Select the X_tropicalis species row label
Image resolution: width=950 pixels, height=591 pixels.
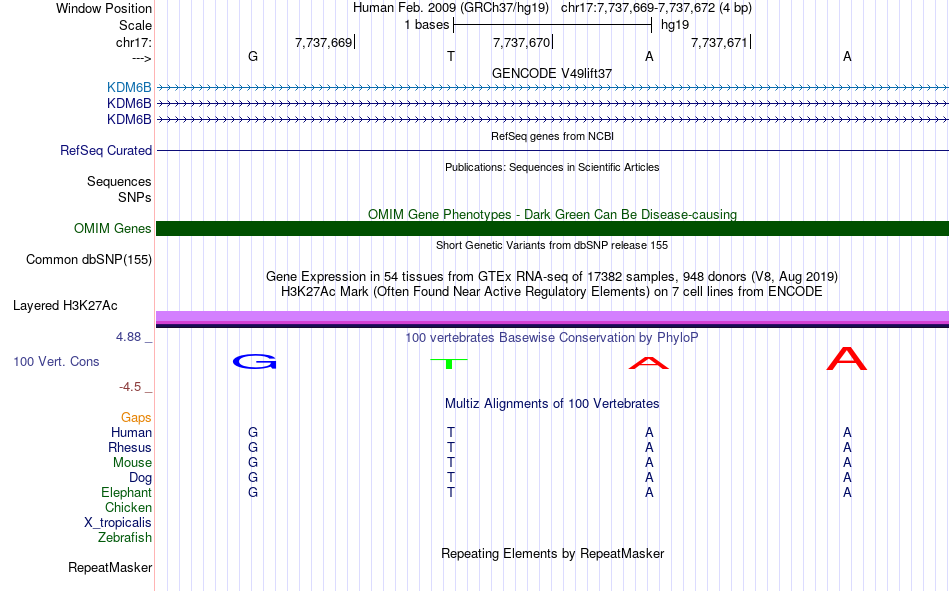tap(118, 523)
